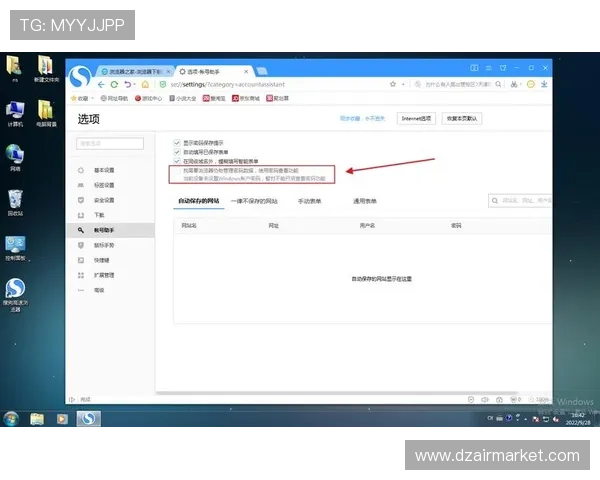The height and width of the screenshot is (480, 600).
Task: Expand the dropdown arrow next to undo icon
Action: click(134, 85)
